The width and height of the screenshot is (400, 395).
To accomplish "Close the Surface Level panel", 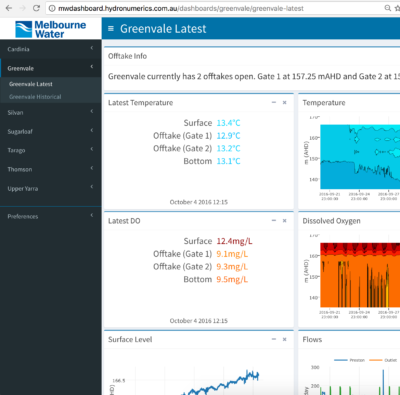I will (284, 339).
